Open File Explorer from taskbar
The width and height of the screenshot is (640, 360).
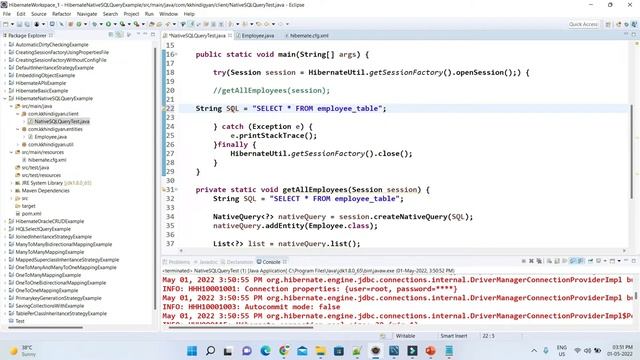[x=321, y=351]
